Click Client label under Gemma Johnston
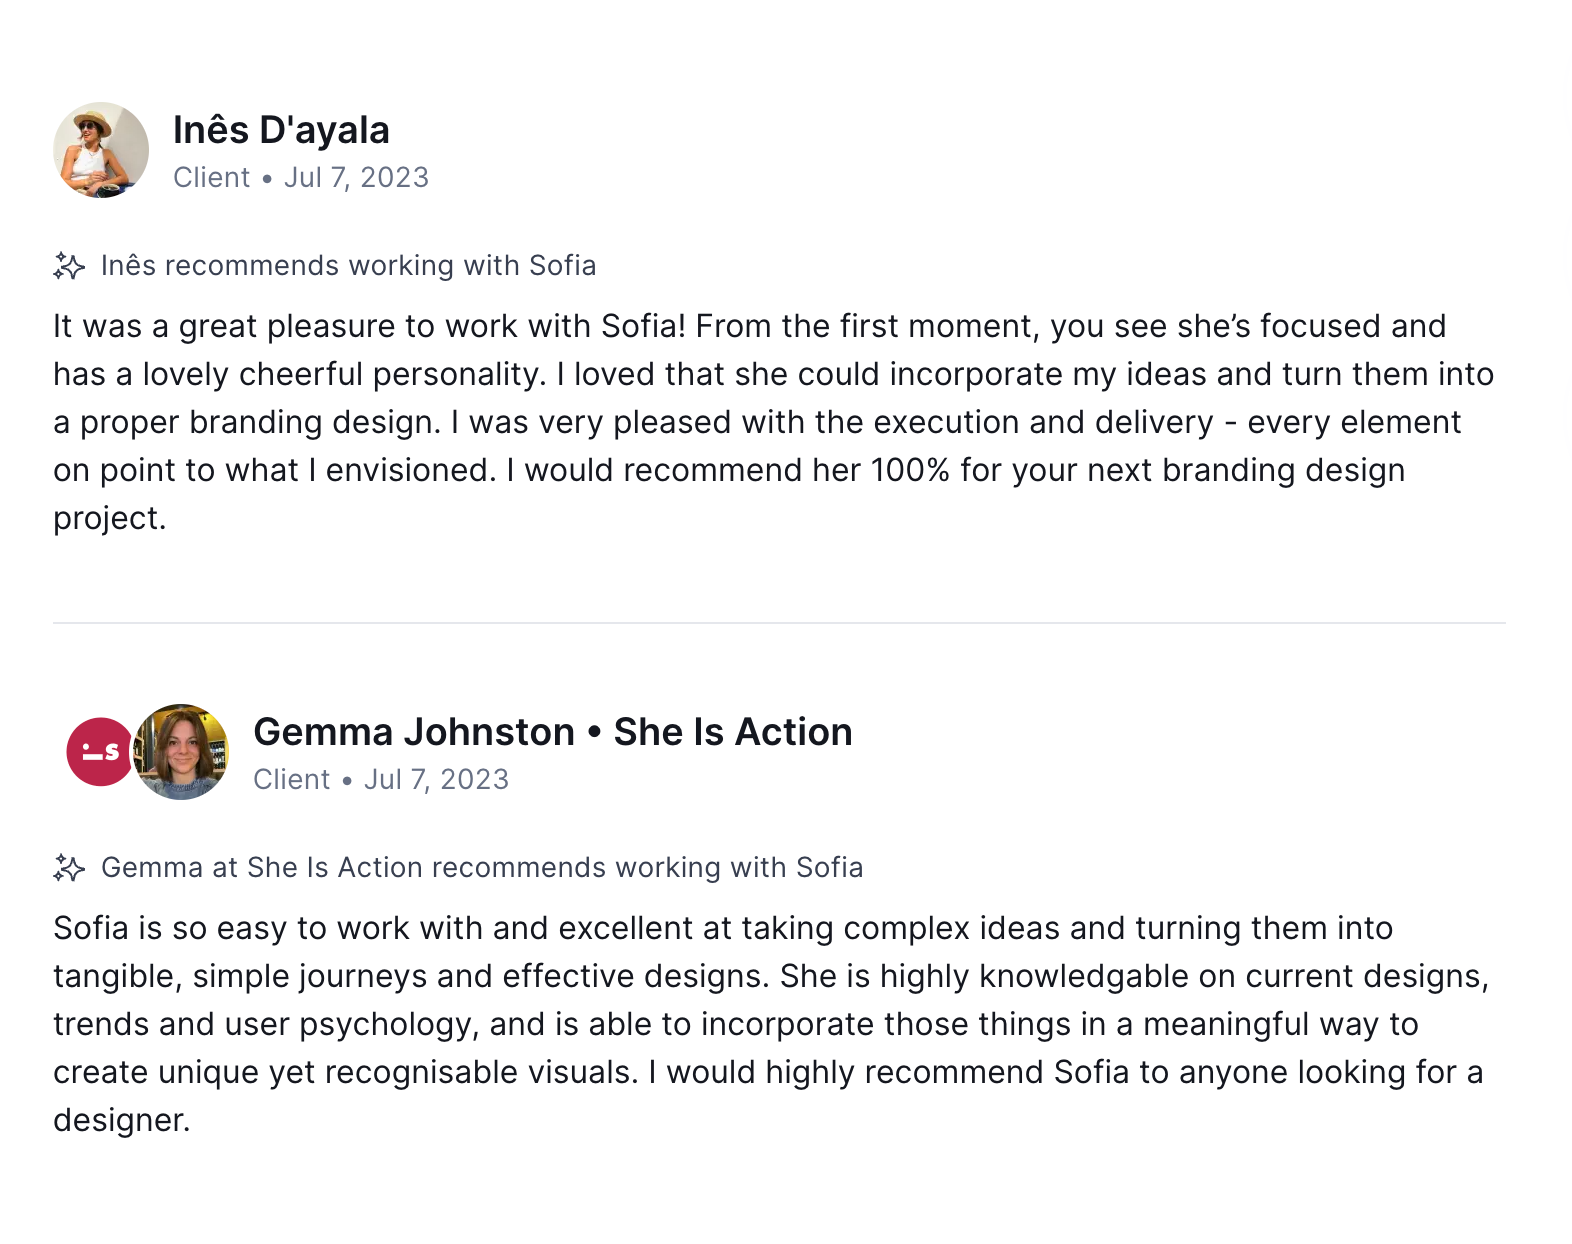The width and height of the screenshot is (1572, 1244). (x=291, y=780)
